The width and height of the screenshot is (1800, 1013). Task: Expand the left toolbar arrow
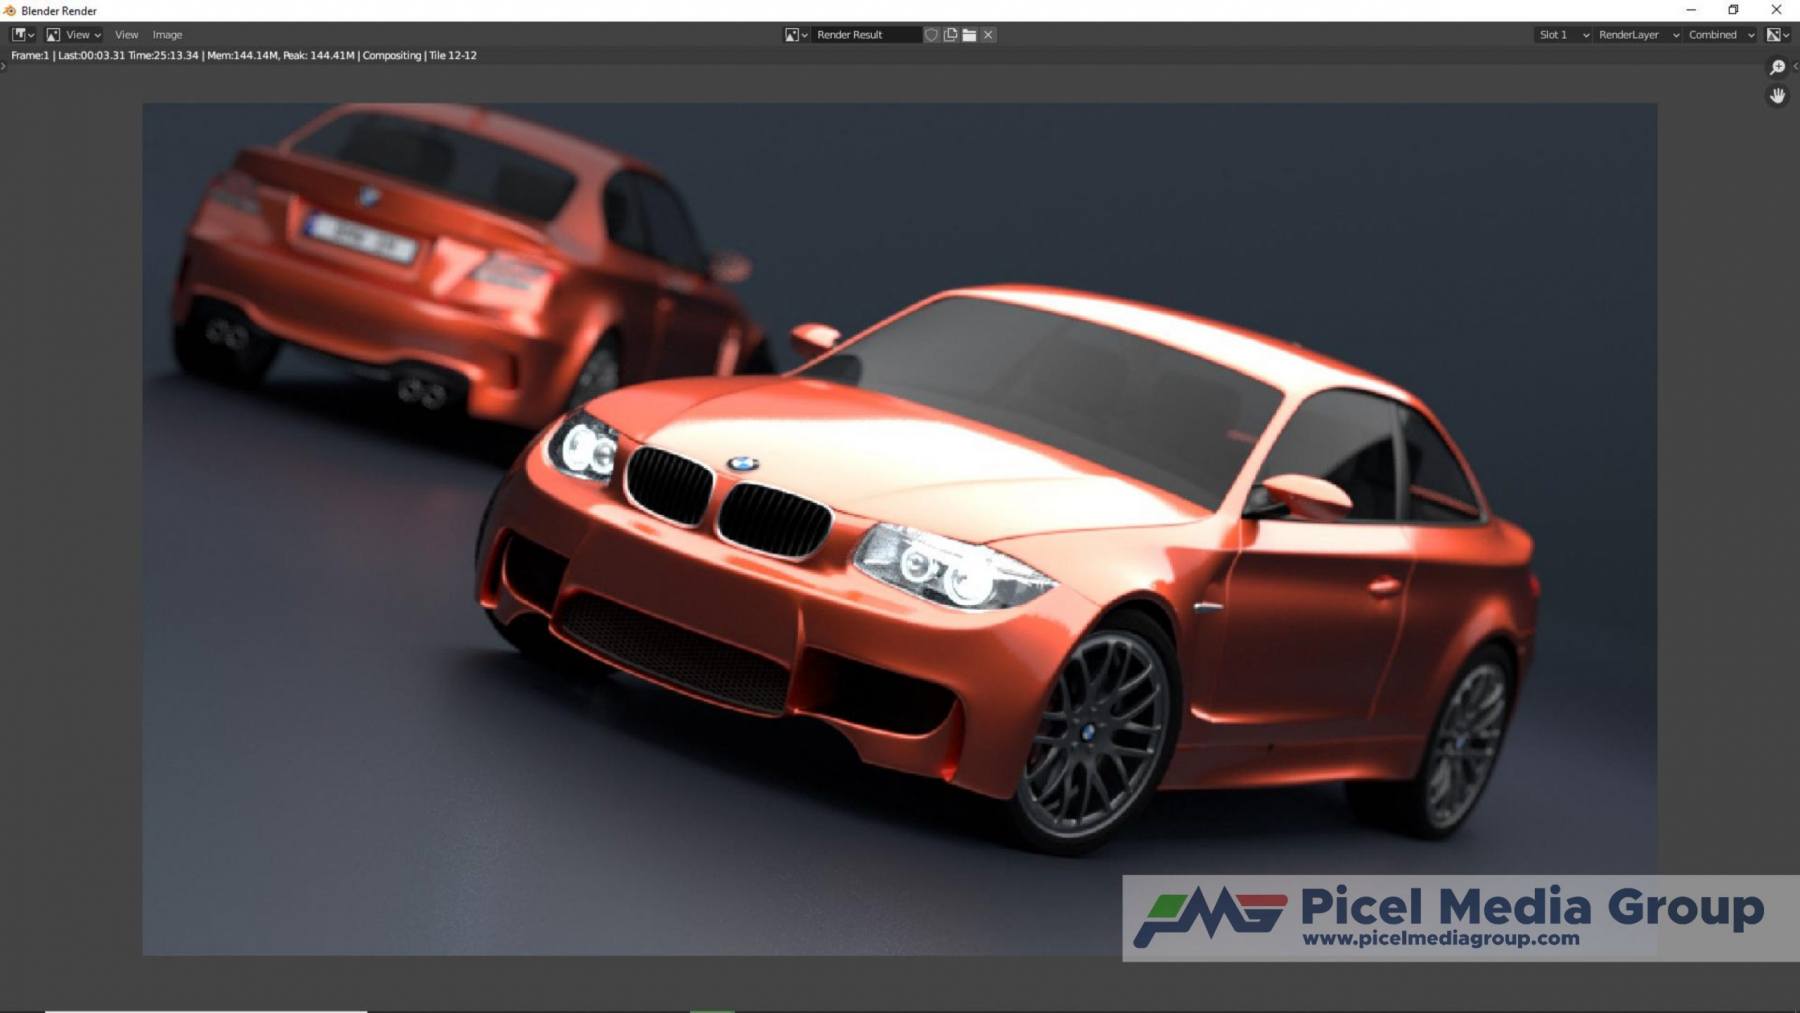(3, 67)
